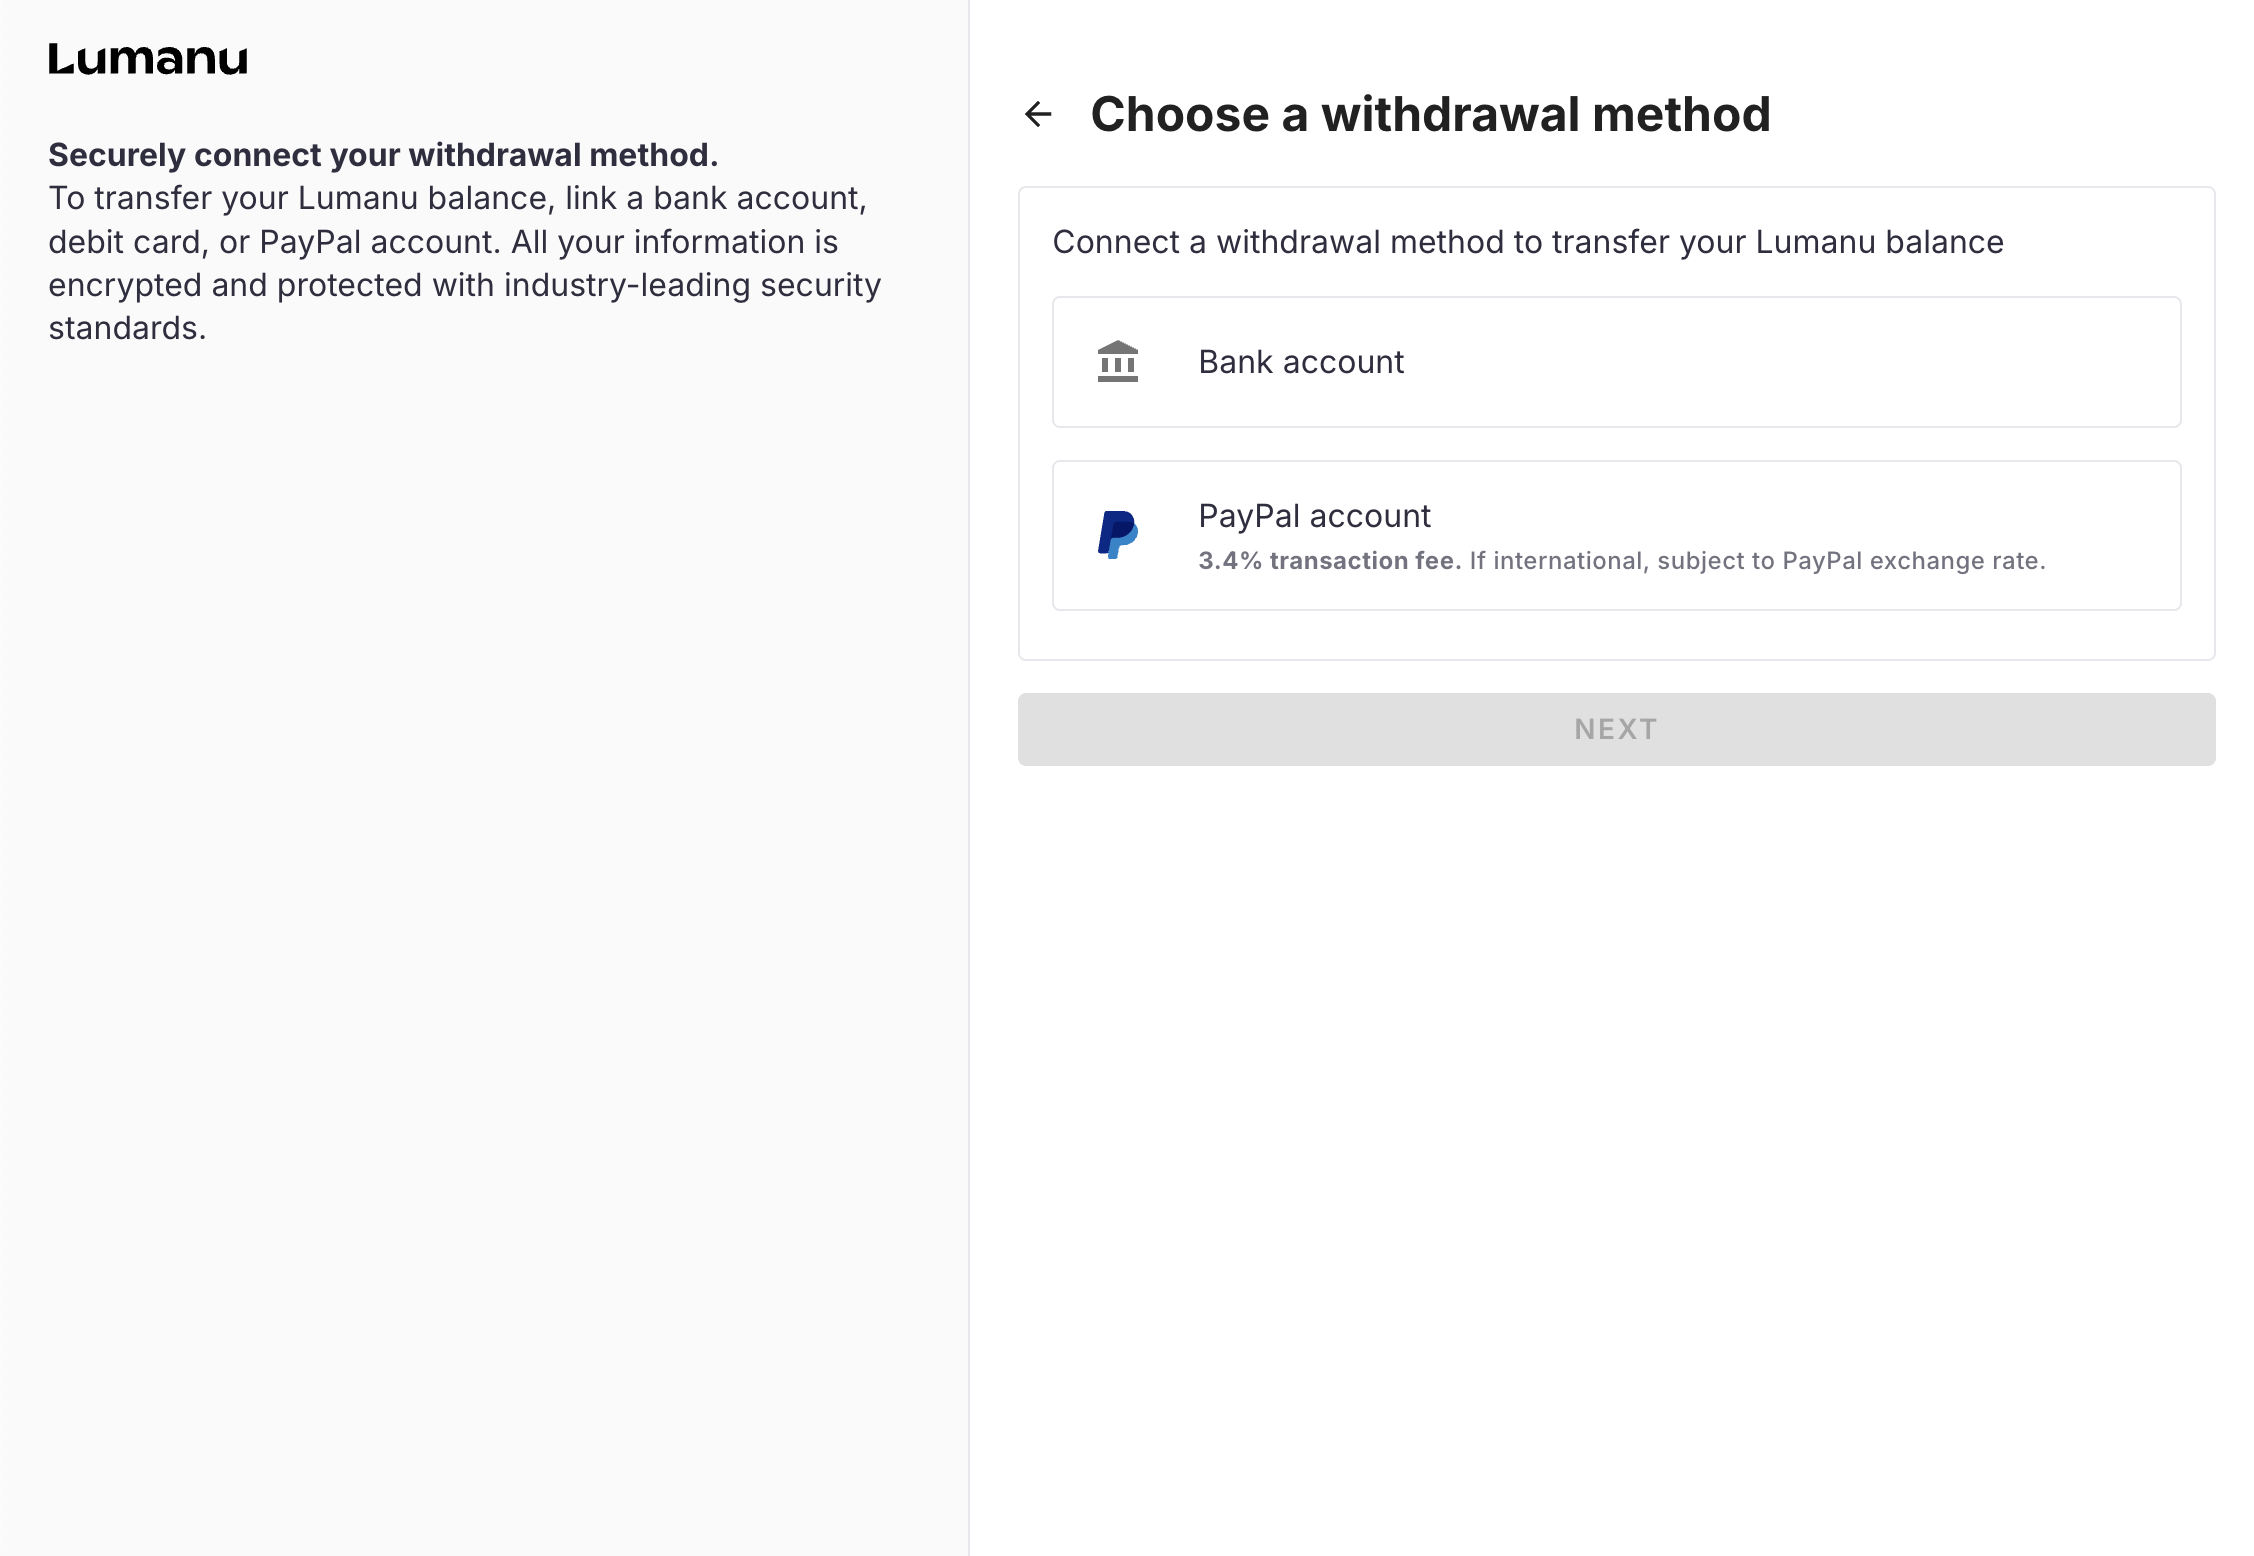
Task: Click the Lumanu logo
Action: click(148, 59)
